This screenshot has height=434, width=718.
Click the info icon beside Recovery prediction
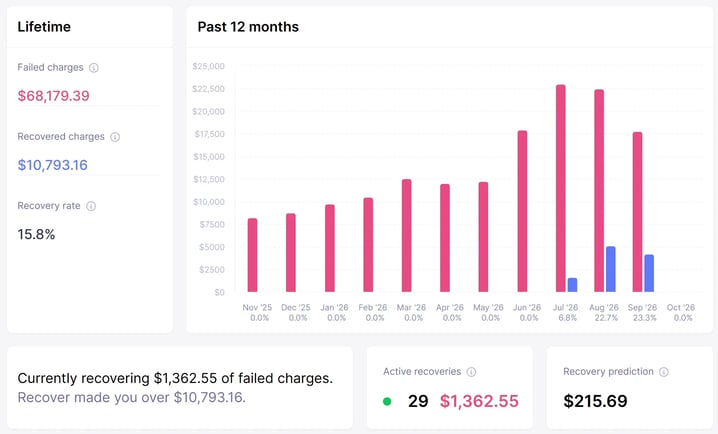tap(664, 372)
